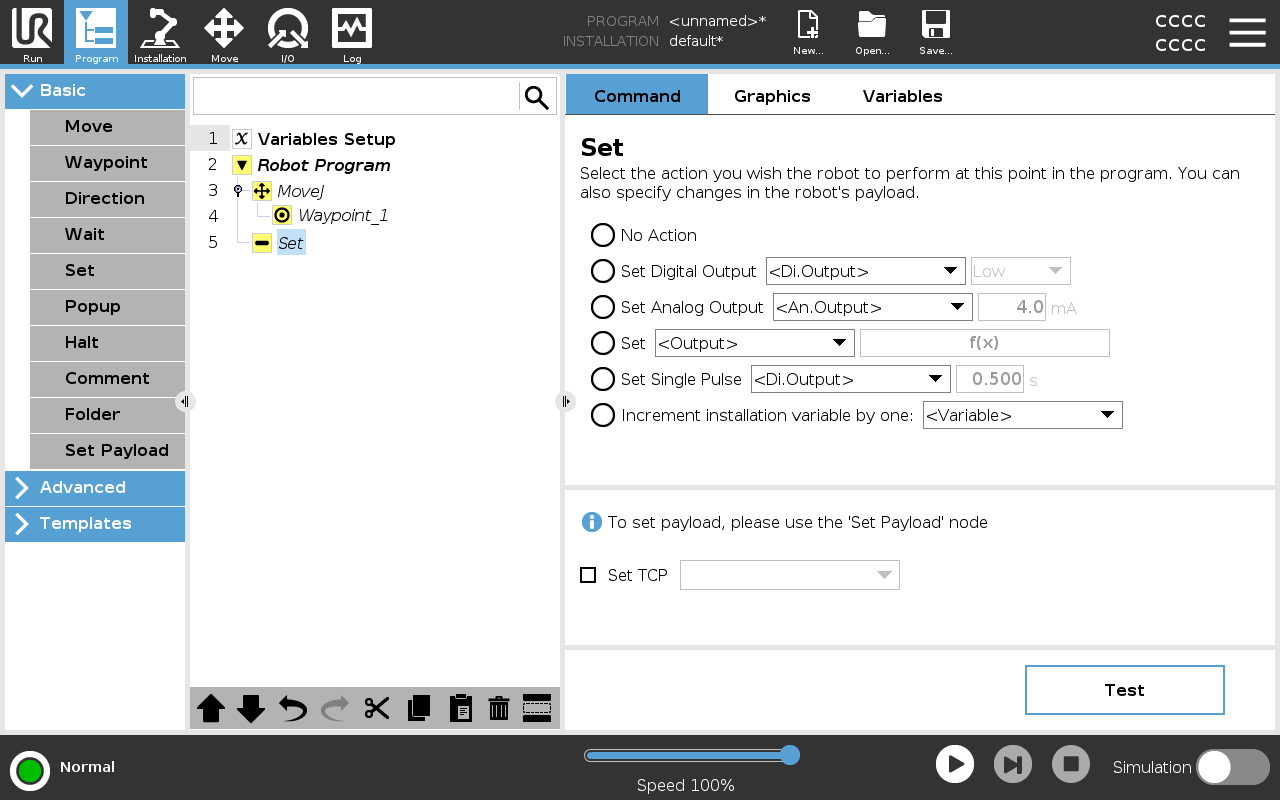The image size is (1280, 800).
Task: Click the undo arrow icon
Action: 293,709
